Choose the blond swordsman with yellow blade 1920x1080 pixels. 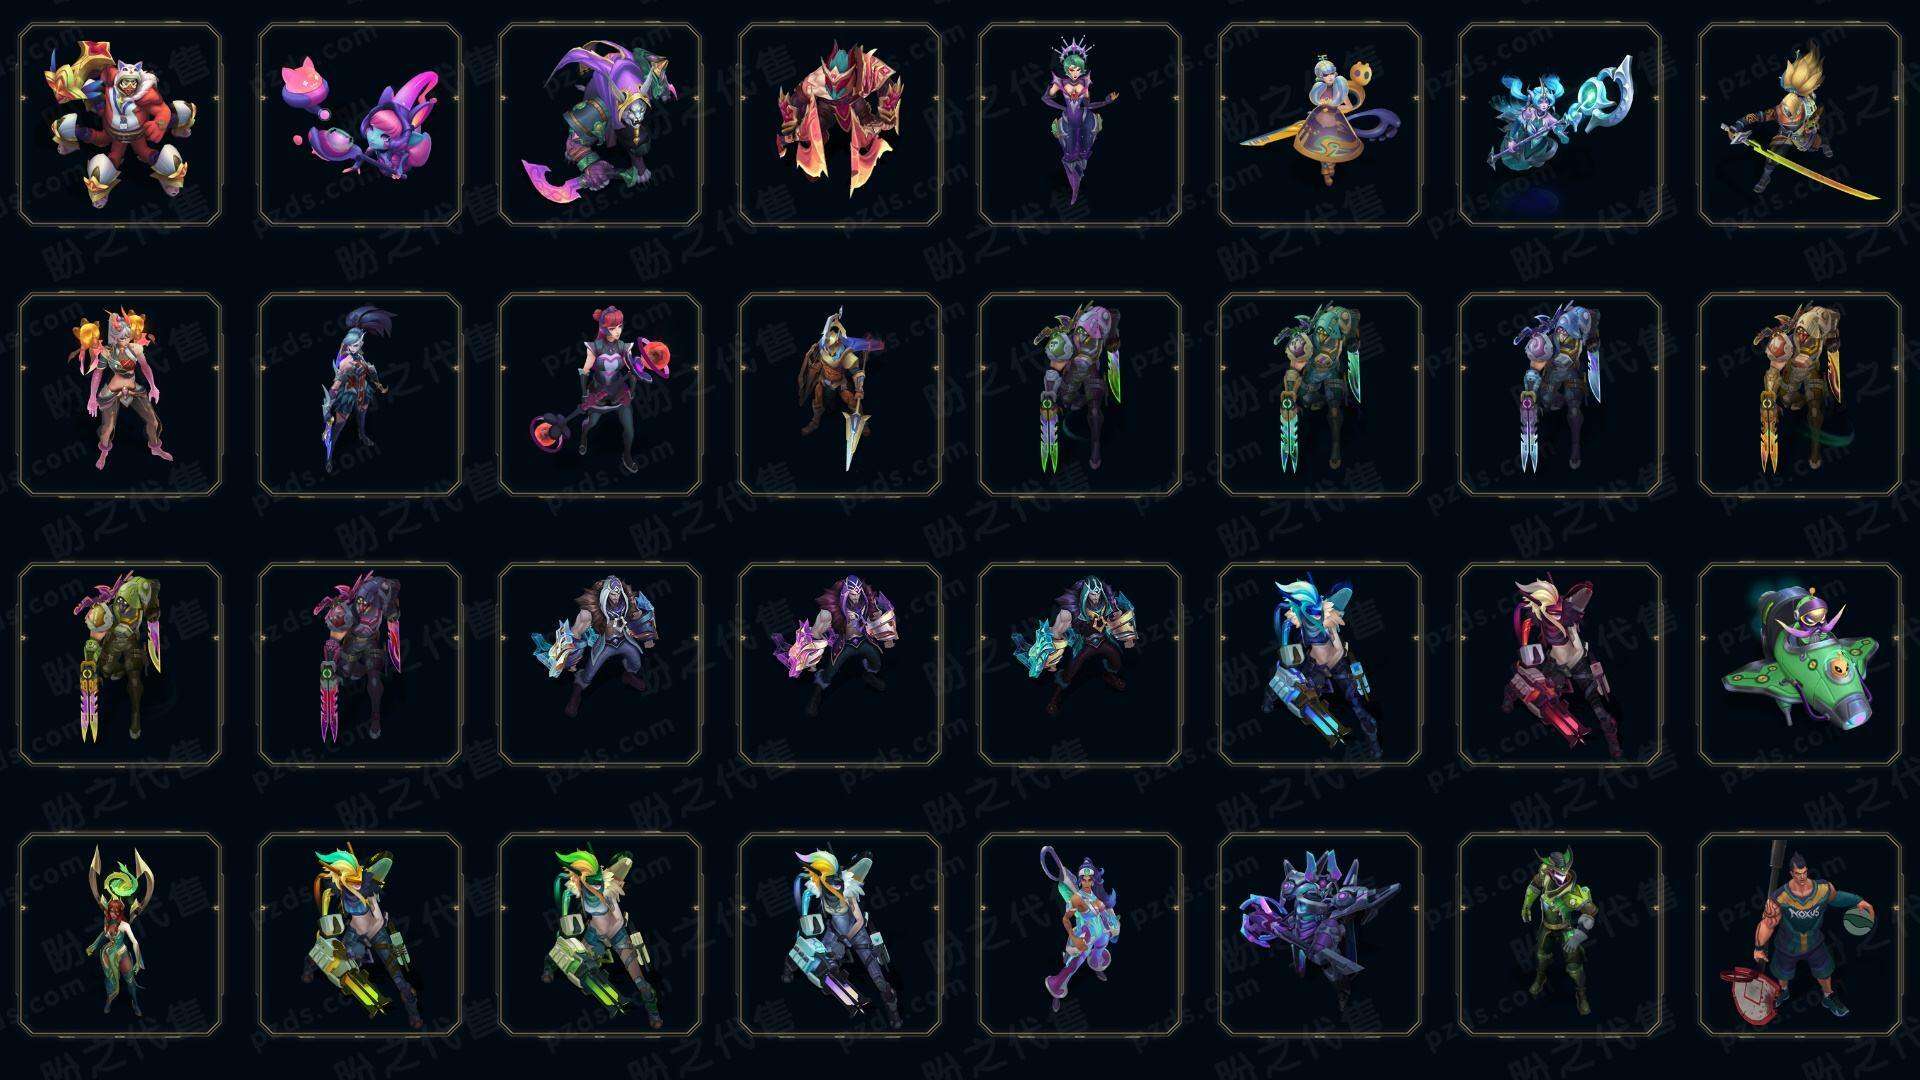pyautogui.click(x=1800, y=124)
